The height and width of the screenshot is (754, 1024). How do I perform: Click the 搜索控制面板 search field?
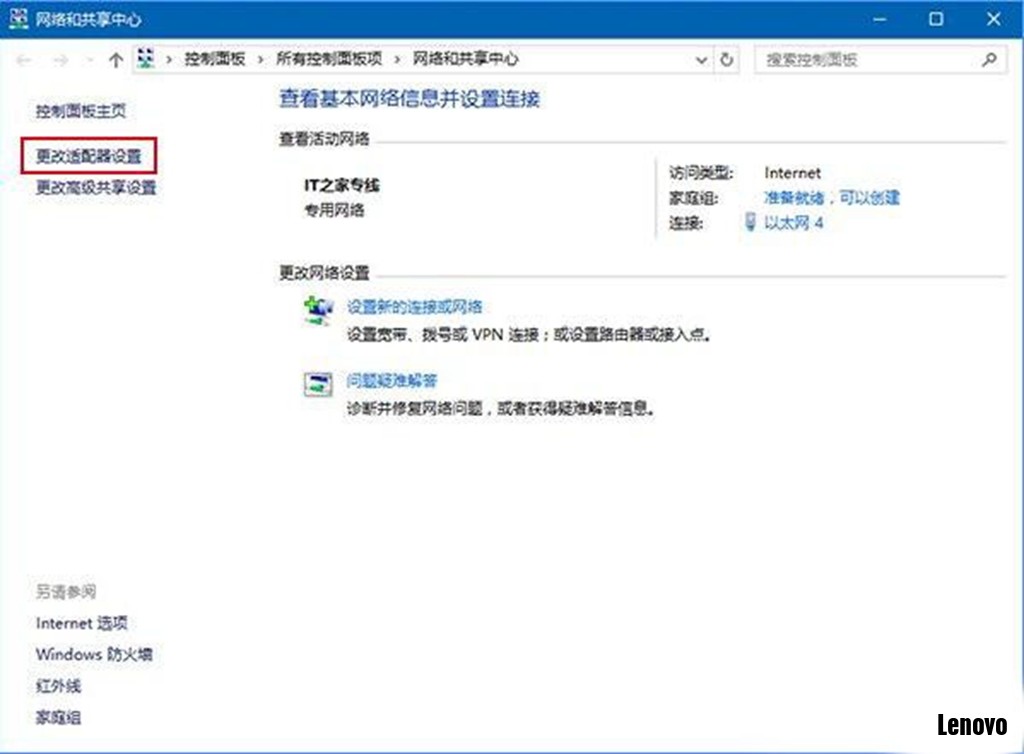pos(865,60)
